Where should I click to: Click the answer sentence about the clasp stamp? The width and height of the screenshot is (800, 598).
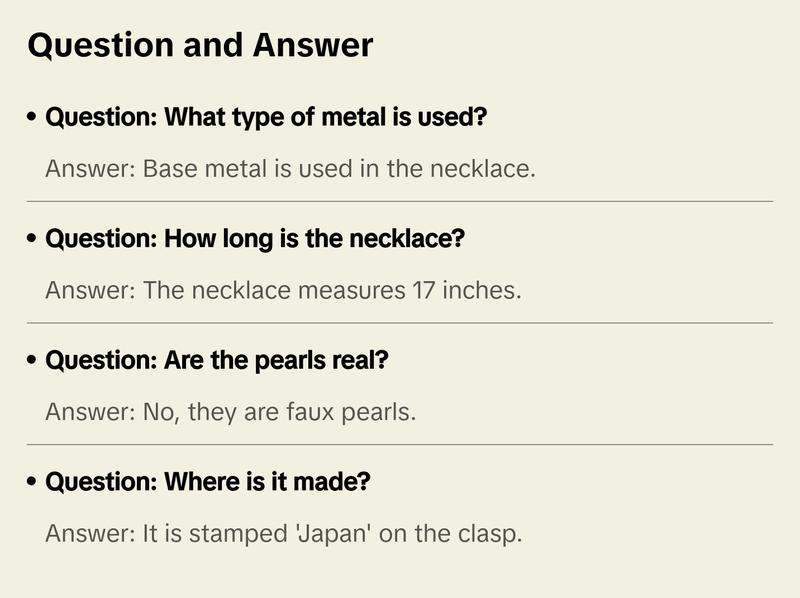tap(283, 533)
